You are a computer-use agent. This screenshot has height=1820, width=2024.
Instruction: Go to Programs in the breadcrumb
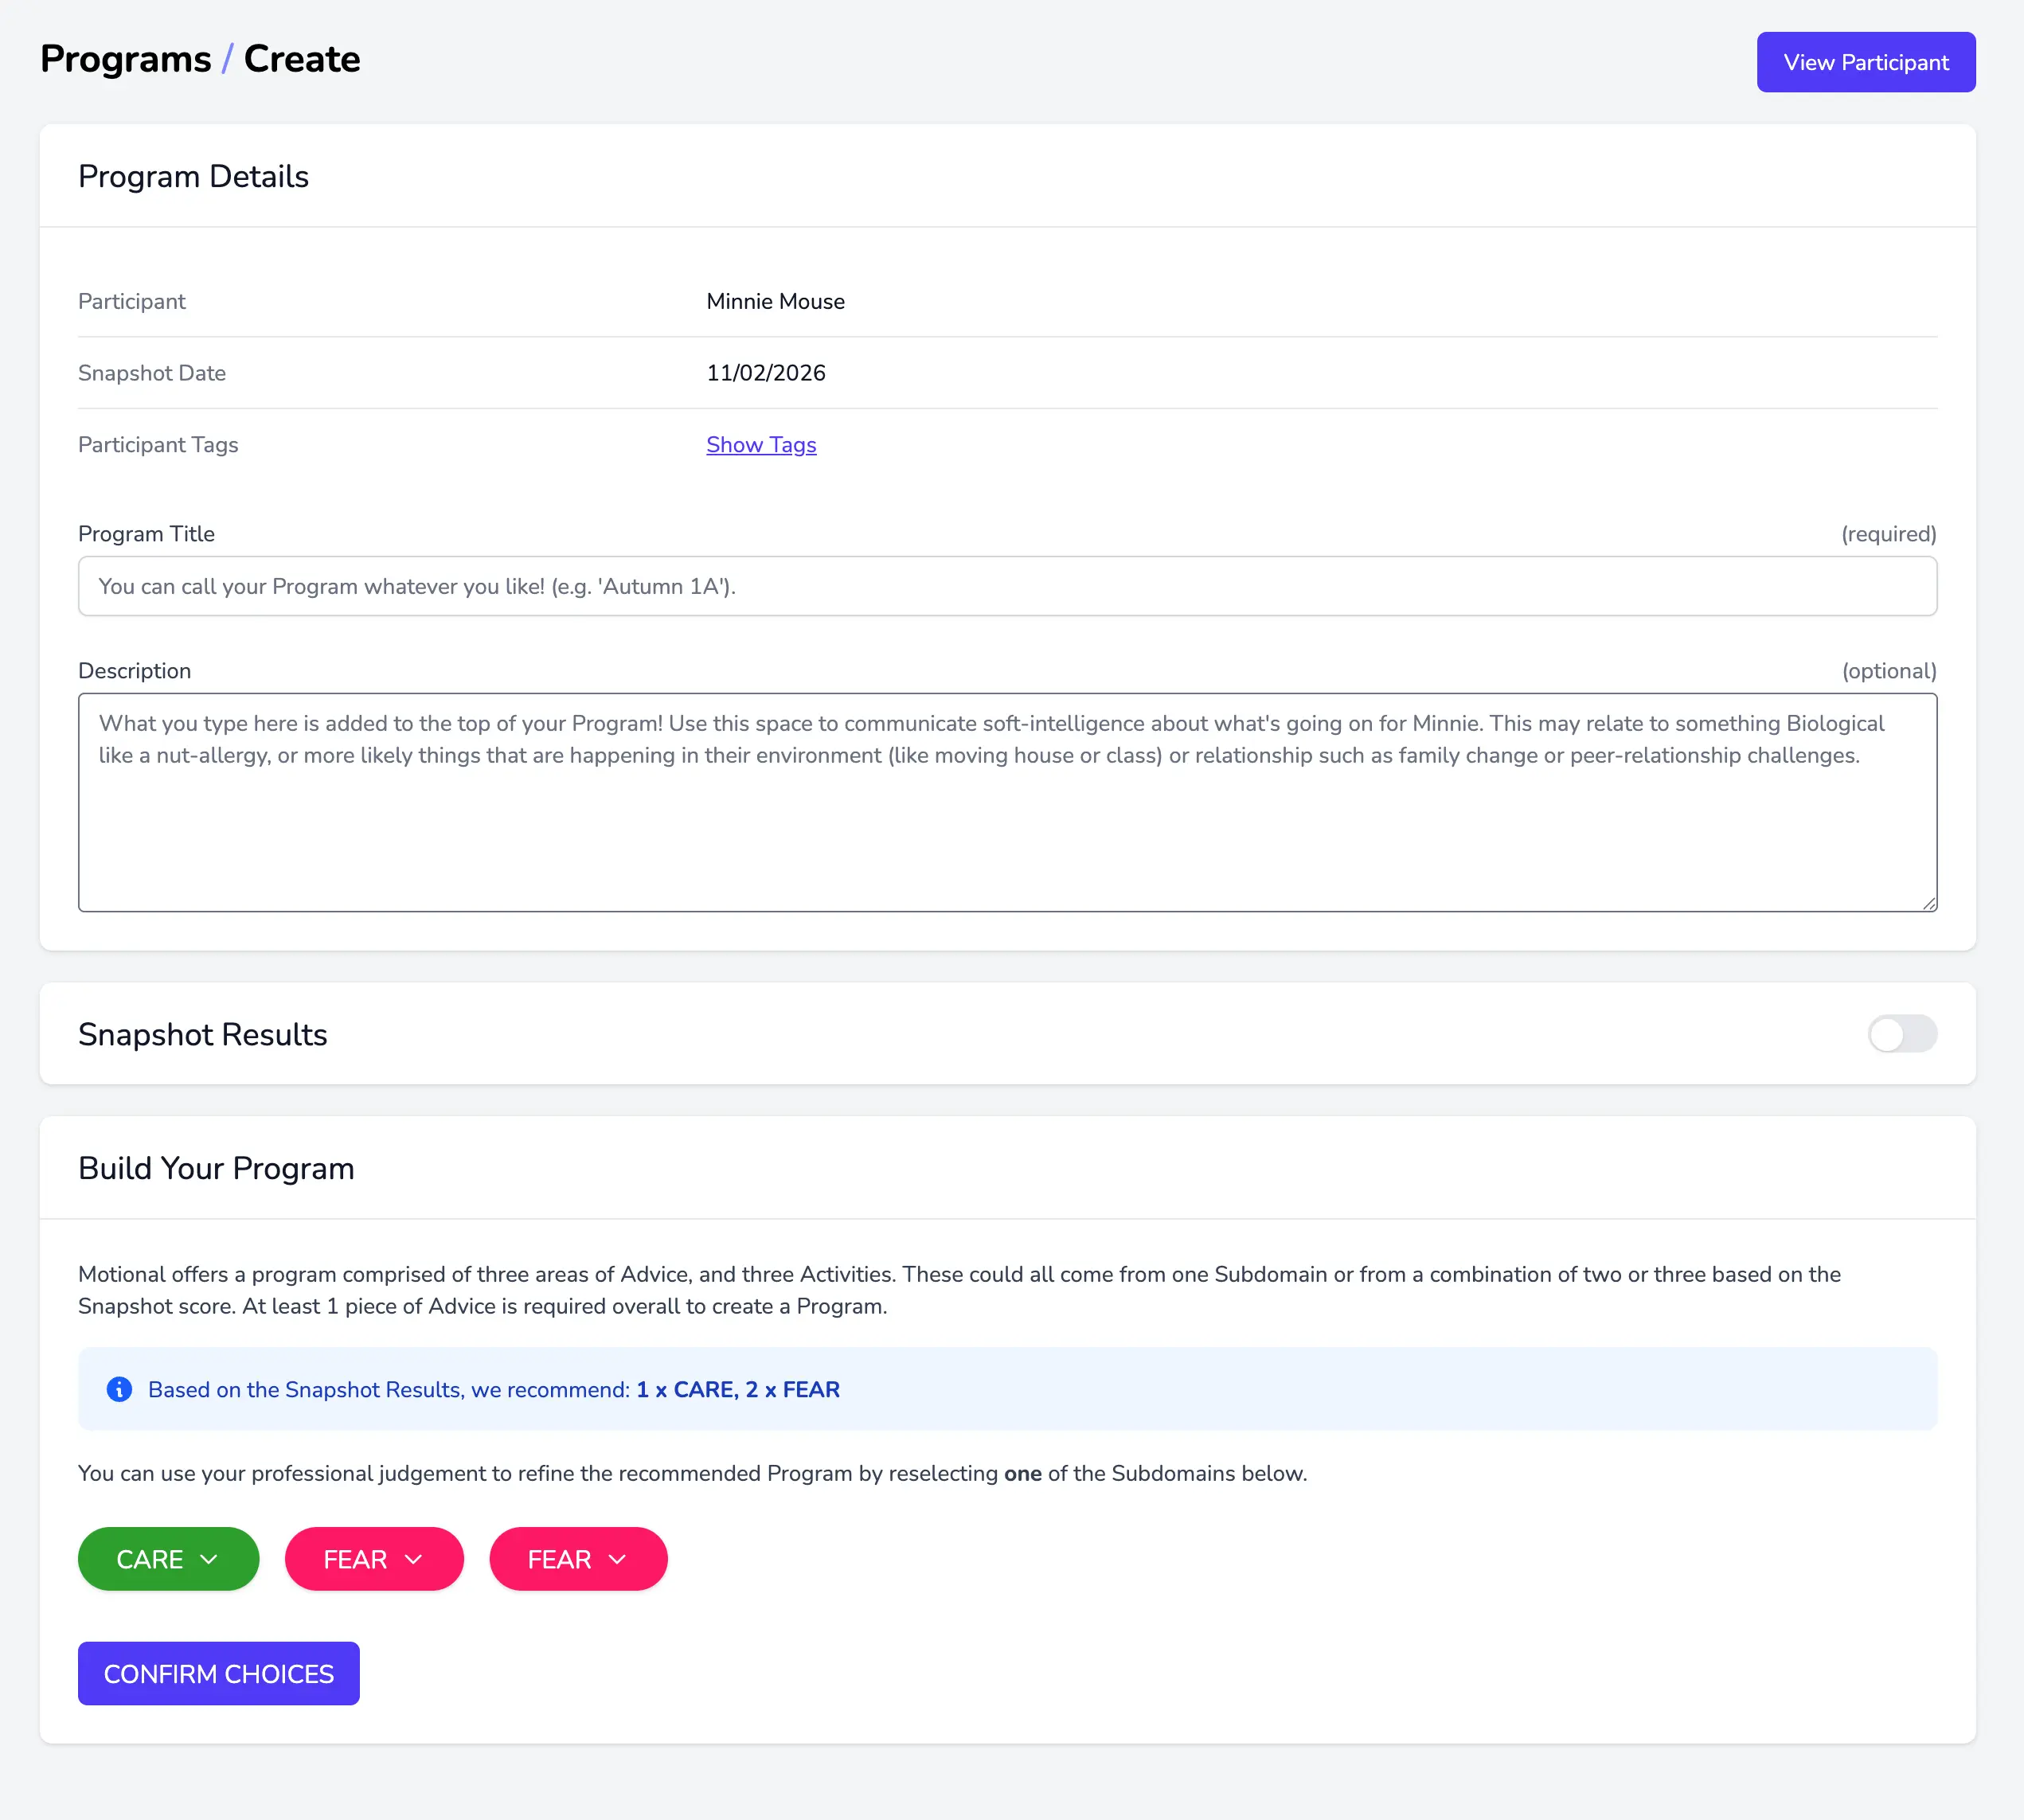(x=126, y=59)
